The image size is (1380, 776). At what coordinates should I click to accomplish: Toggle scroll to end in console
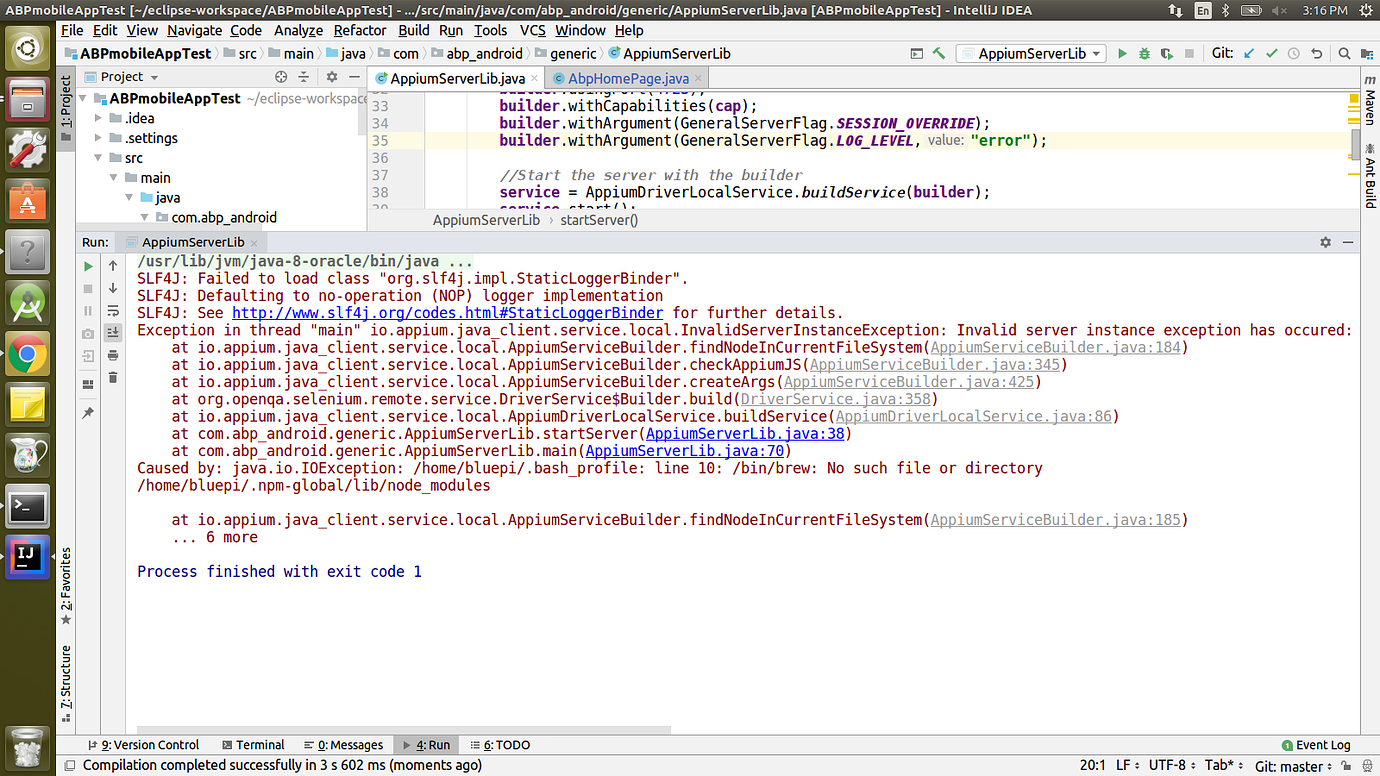pos(113,333)
